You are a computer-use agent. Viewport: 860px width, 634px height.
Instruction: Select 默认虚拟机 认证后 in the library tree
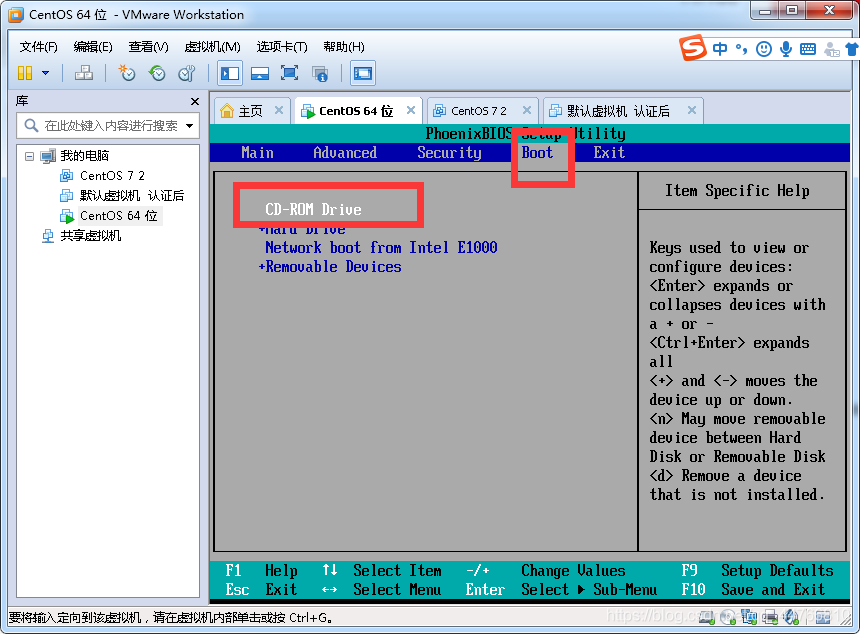tap(132, 196)
